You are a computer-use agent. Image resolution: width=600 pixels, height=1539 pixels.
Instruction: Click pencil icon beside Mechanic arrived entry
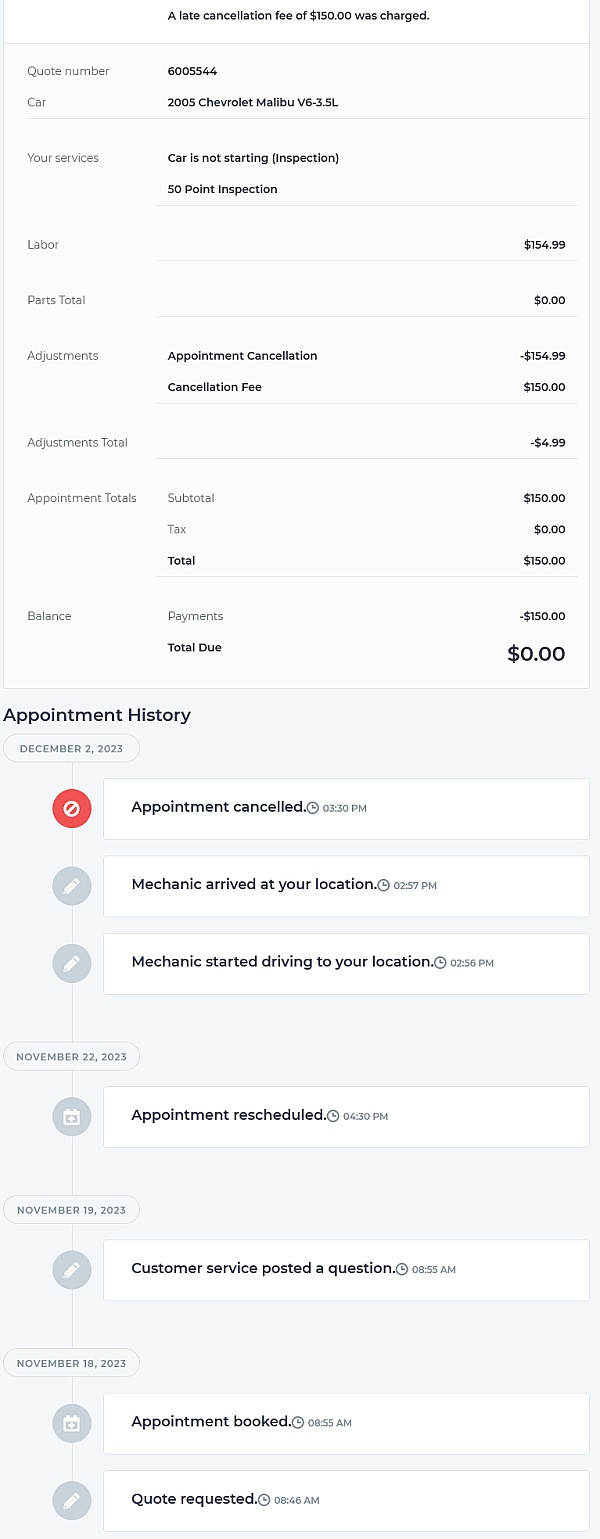coord(72,886)
